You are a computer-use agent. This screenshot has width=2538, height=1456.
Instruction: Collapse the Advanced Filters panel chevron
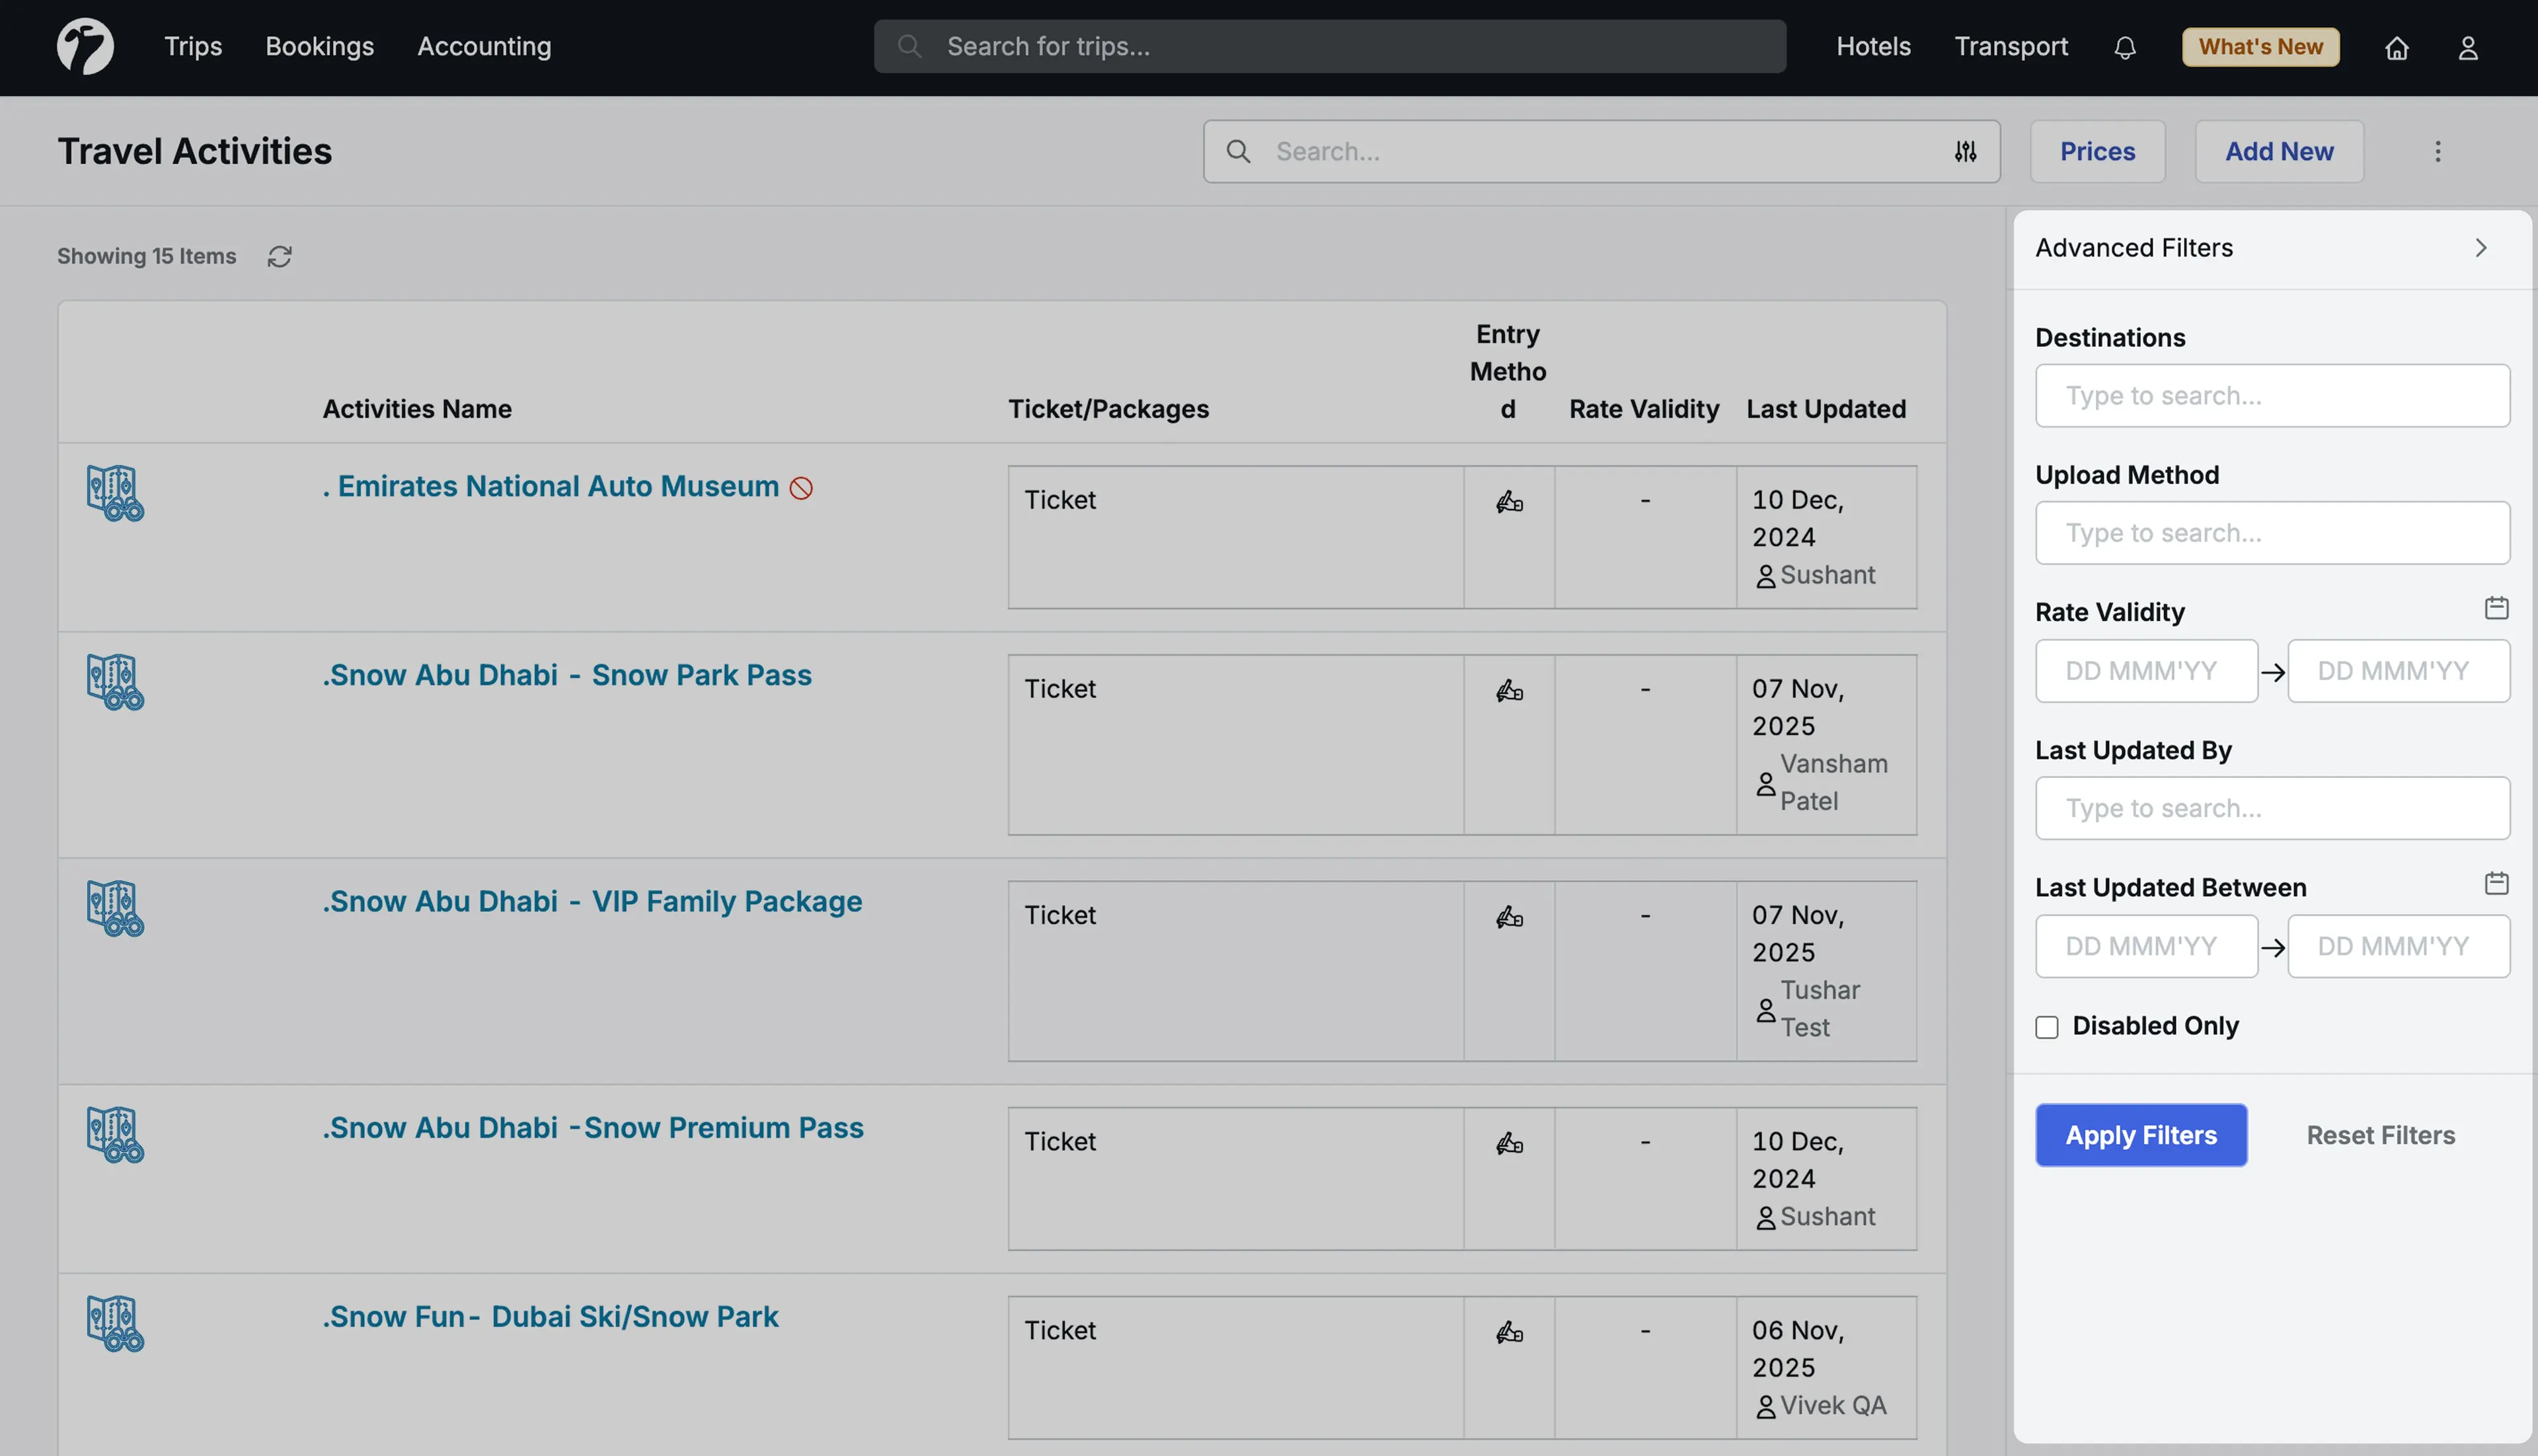click(2480, 248)
